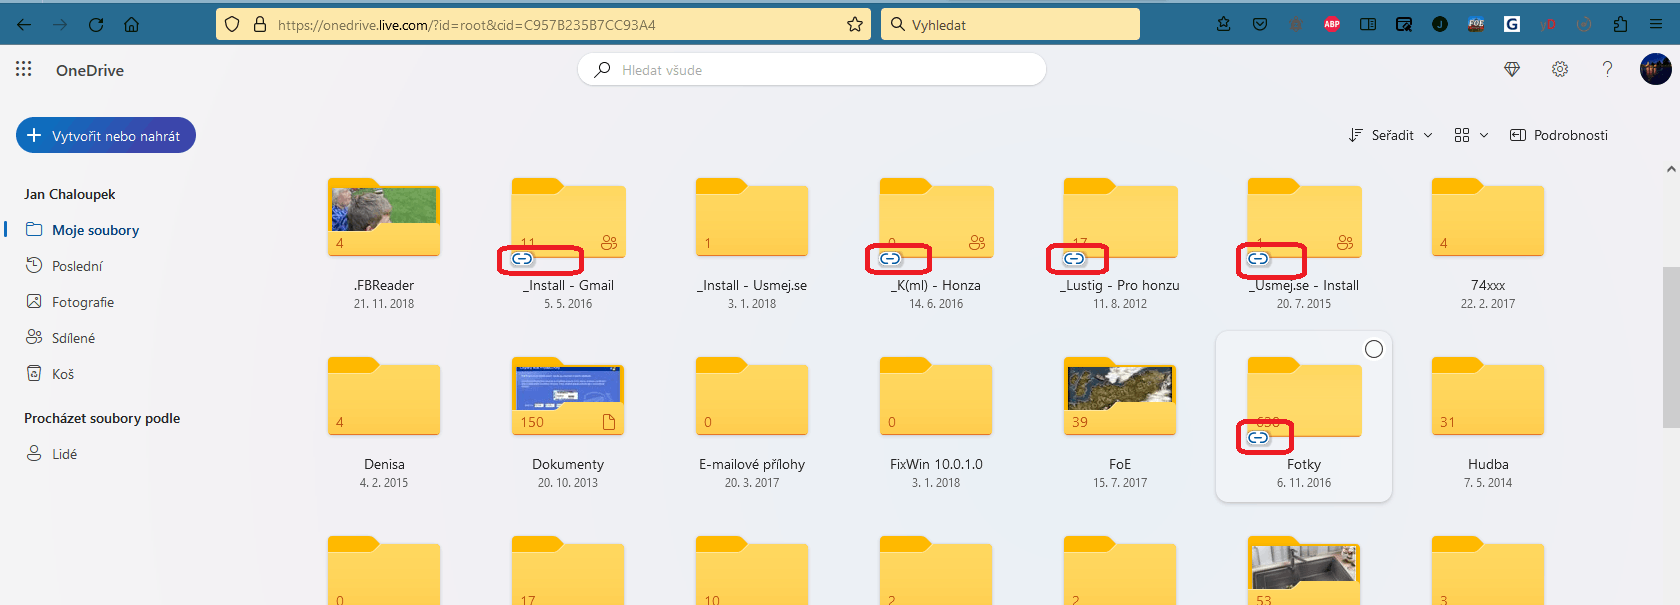Viewport: 1680px width, 605px height.
Task: Click the link icon on _Install - Gmail
Action: coord(522,259)
